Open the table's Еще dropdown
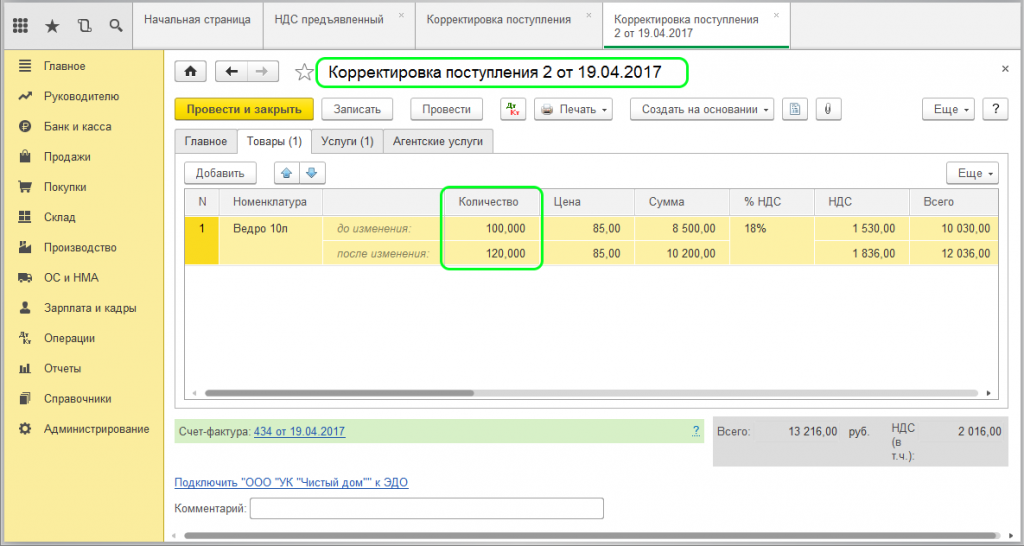This screenshot has width=1024, height=546. (972, 173)
